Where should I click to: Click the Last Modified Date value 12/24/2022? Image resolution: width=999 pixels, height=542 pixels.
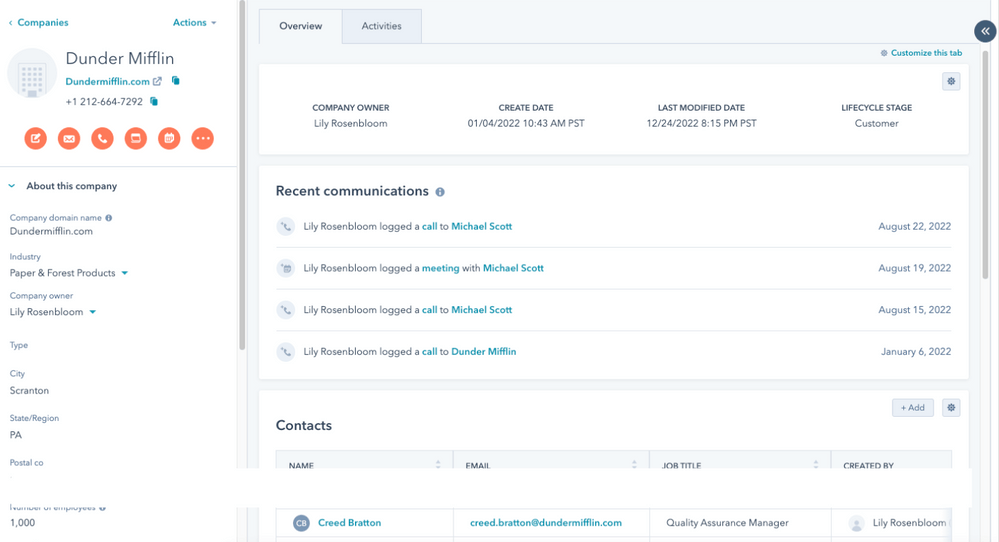click(x=701, y=124)
